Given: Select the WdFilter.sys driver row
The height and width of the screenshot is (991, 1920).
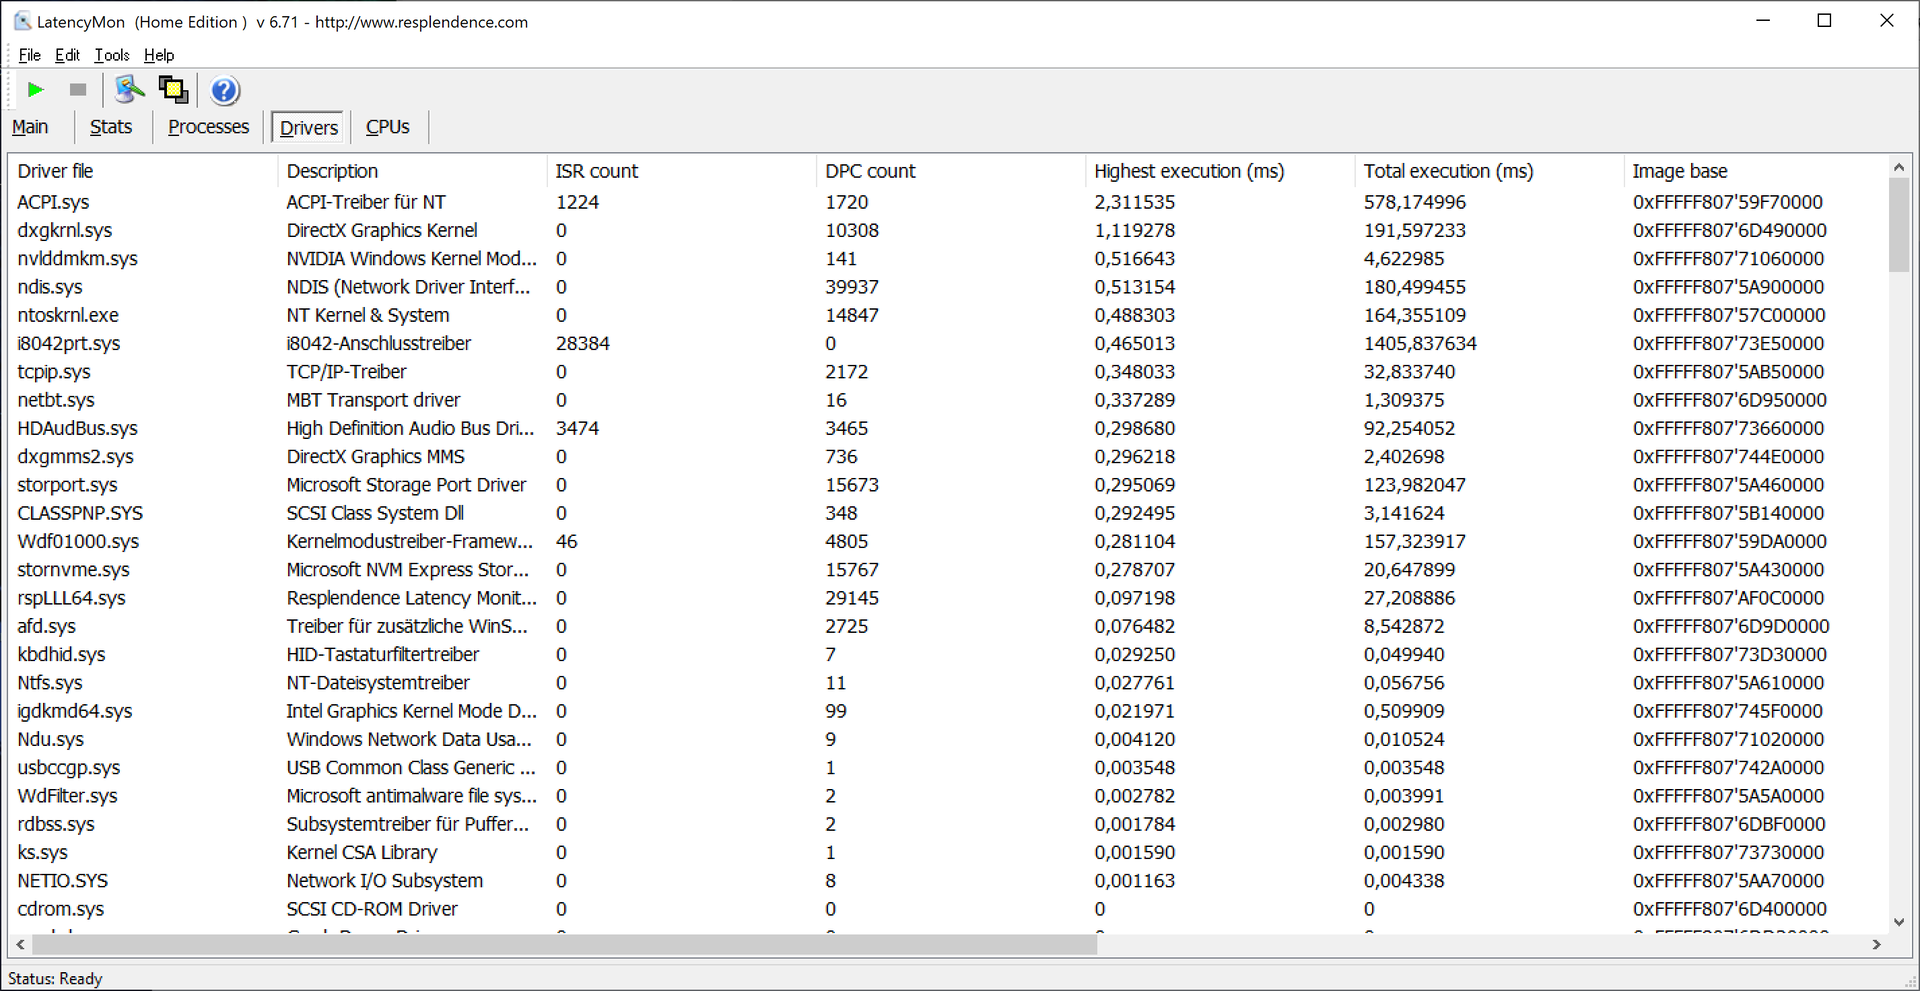Looking at the screenshot, I should pyautogui.click(x=947, y=796).
